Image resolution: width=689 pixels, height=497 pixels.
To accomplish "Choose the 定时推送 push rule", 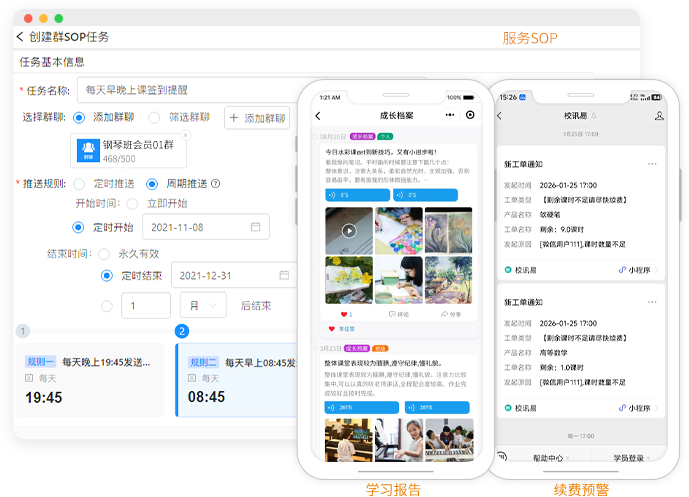I will (79, 184).
